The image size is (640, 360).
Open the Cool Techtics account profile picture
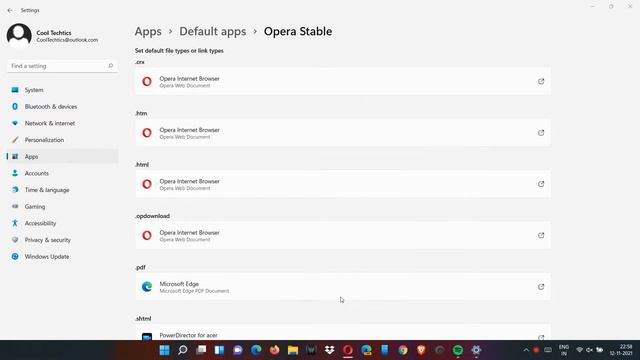tap(19, 36)
